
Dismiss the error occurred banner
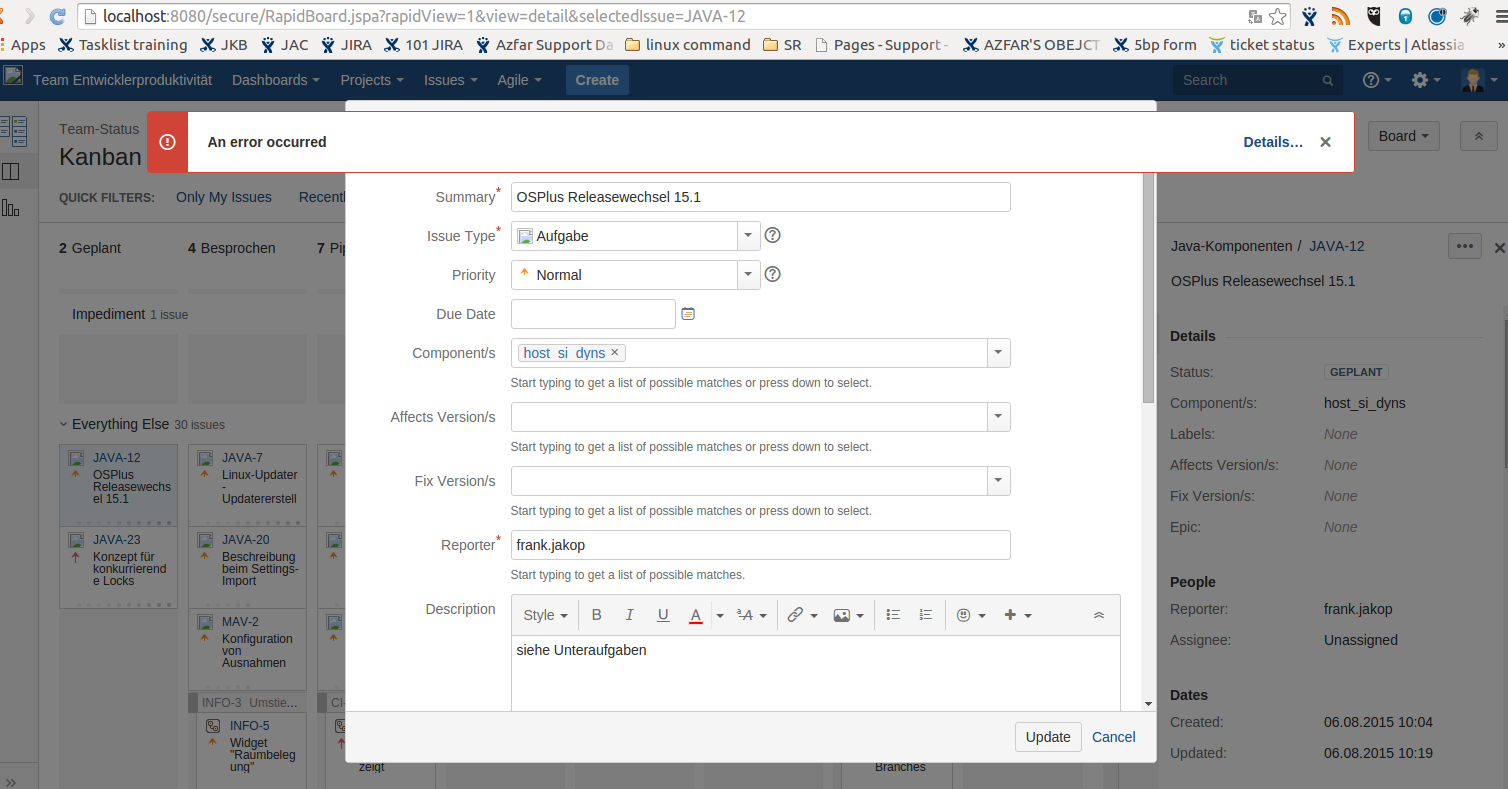[1325, 142]
